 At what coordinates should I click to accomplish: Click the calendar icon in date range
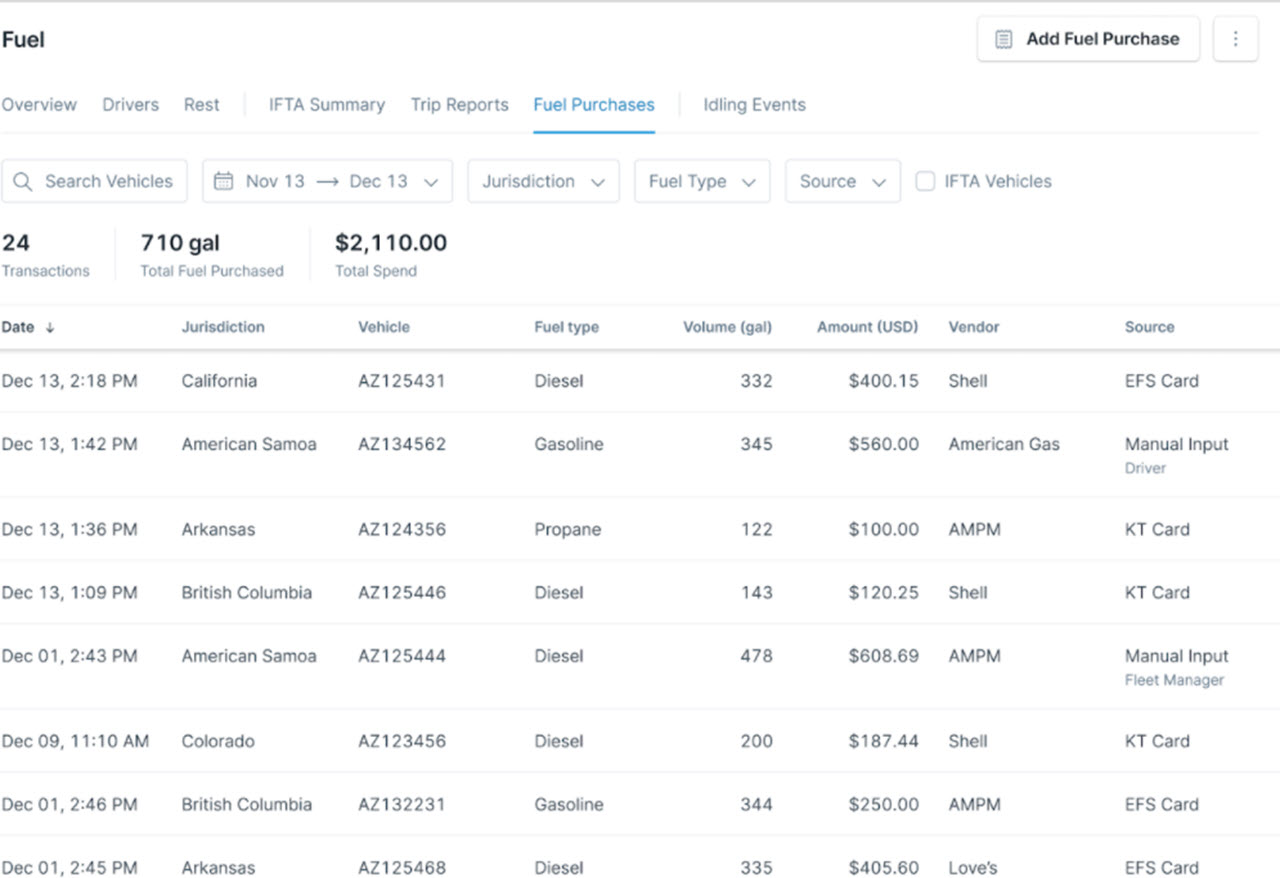click(x=224, y=181)
